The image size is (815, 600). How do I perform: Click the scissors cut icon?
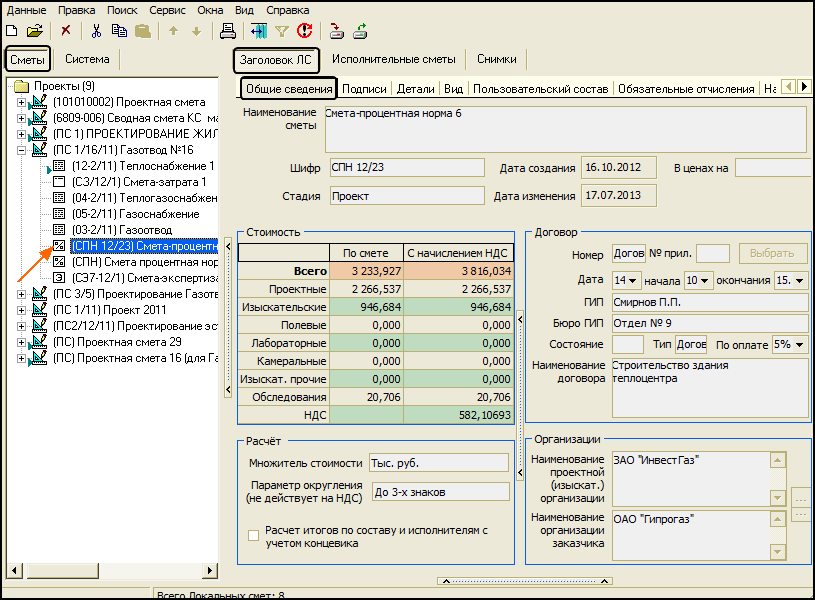coord(97,31)
